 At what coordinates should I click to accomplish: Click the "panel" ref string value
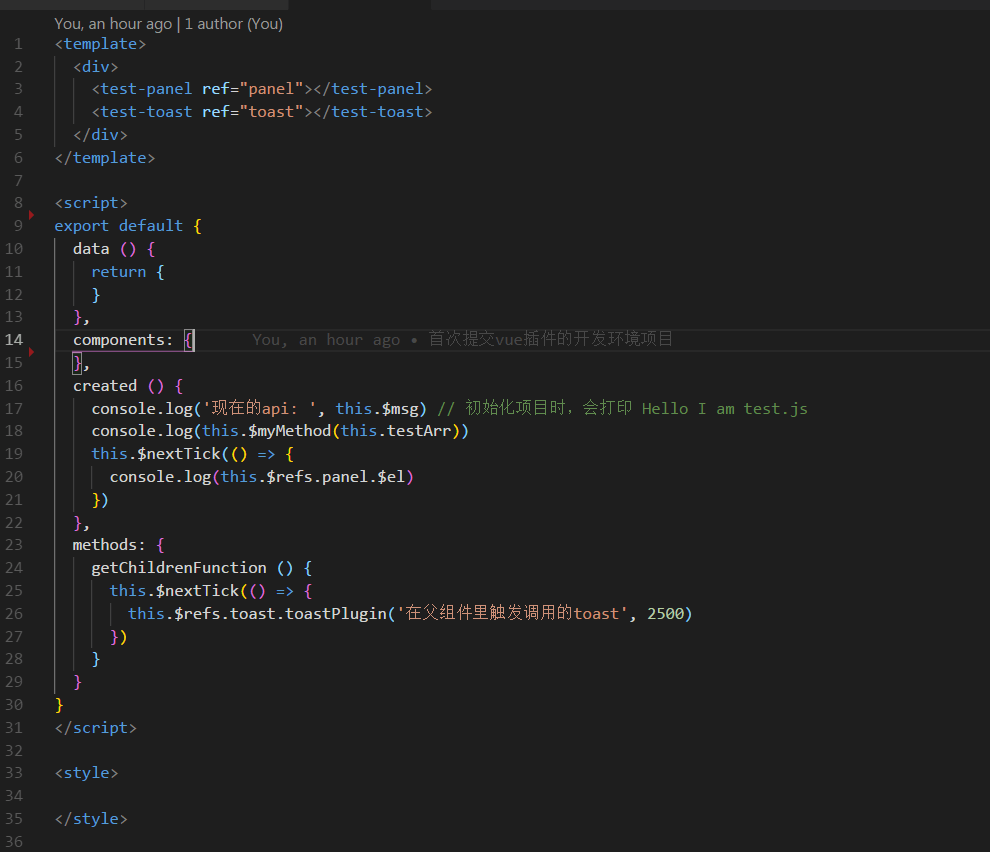[x=271, y=89]
